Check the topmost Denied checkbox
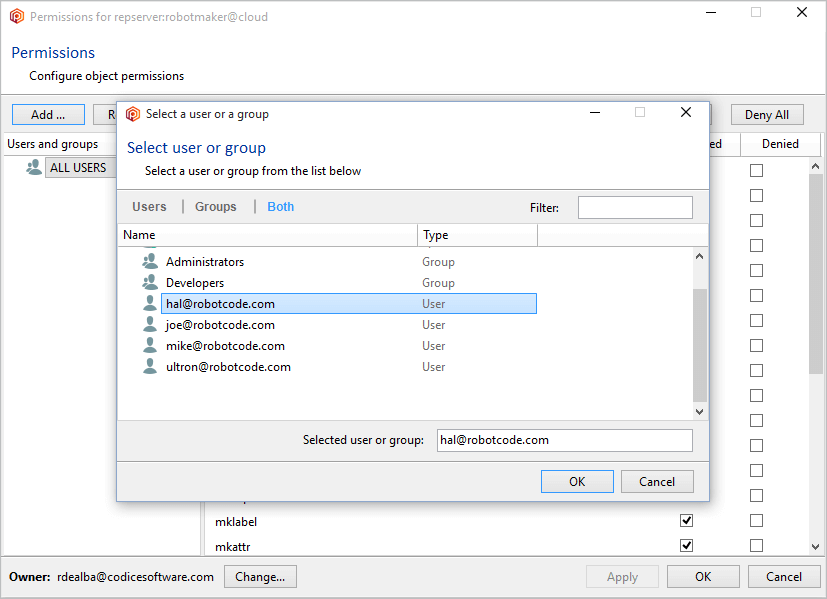 [x=756, y=171]
